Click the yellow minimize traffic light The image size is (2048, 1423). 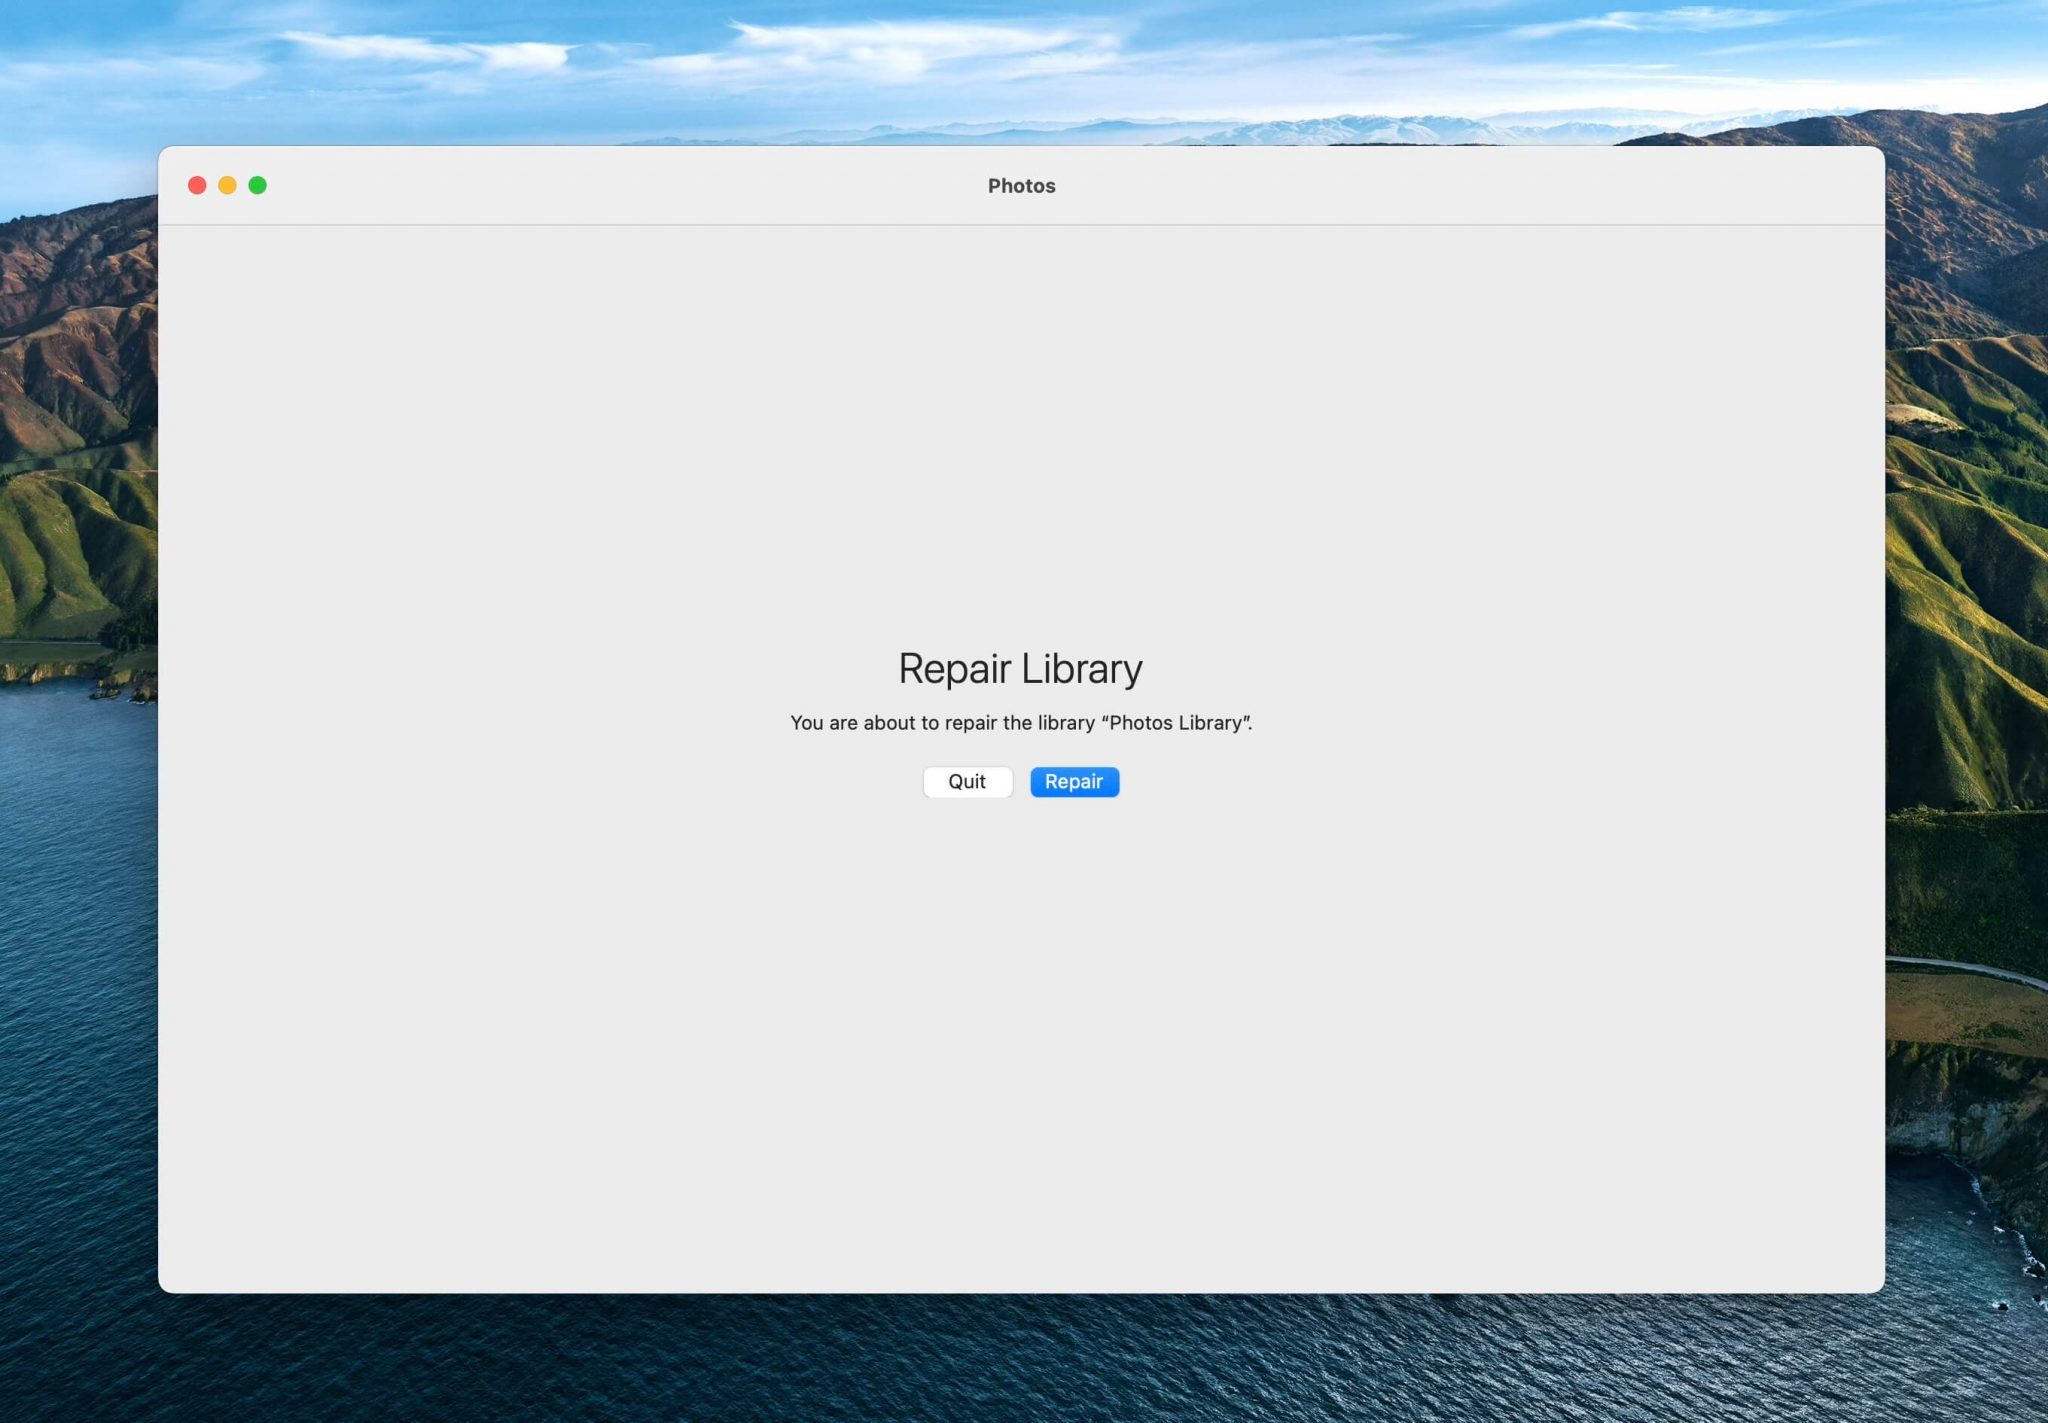pos(228,185)
